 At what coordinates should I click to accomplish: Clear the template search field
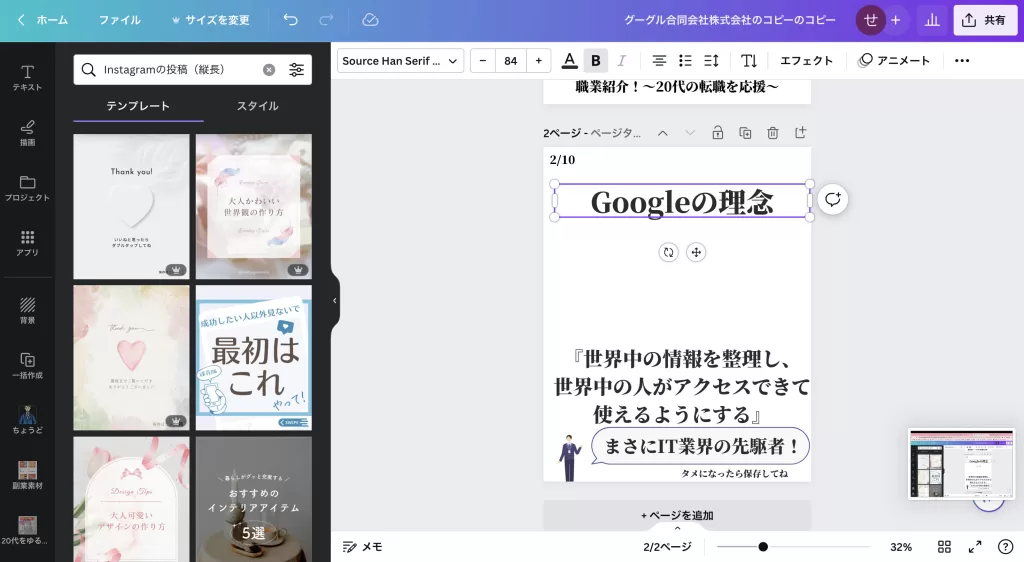(268, 70)
